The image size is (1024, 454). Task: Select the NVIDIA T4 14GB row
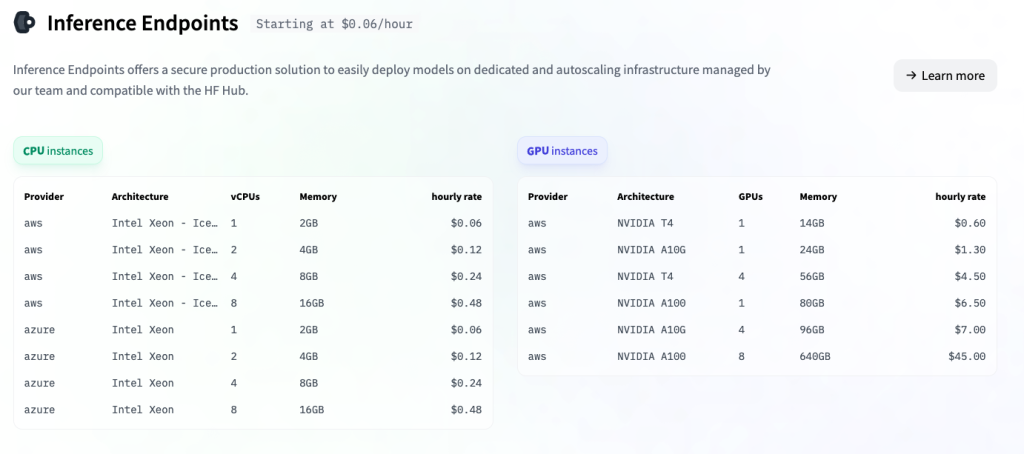(756, 223)
